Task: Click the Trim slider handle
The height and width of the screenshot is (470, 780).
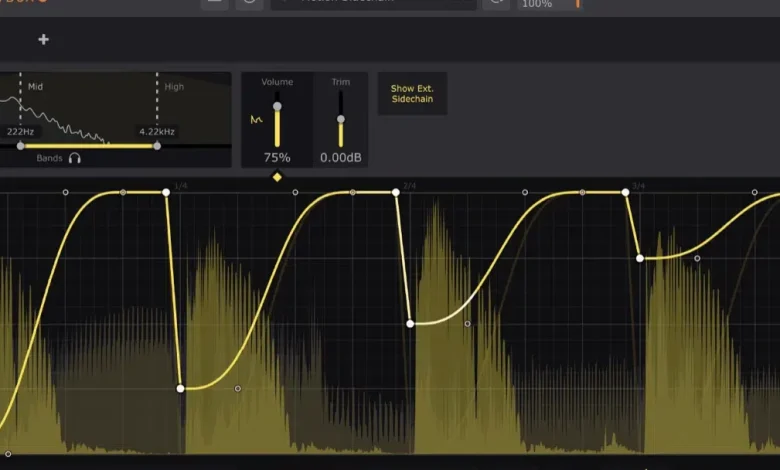Action: pos(340,119)
